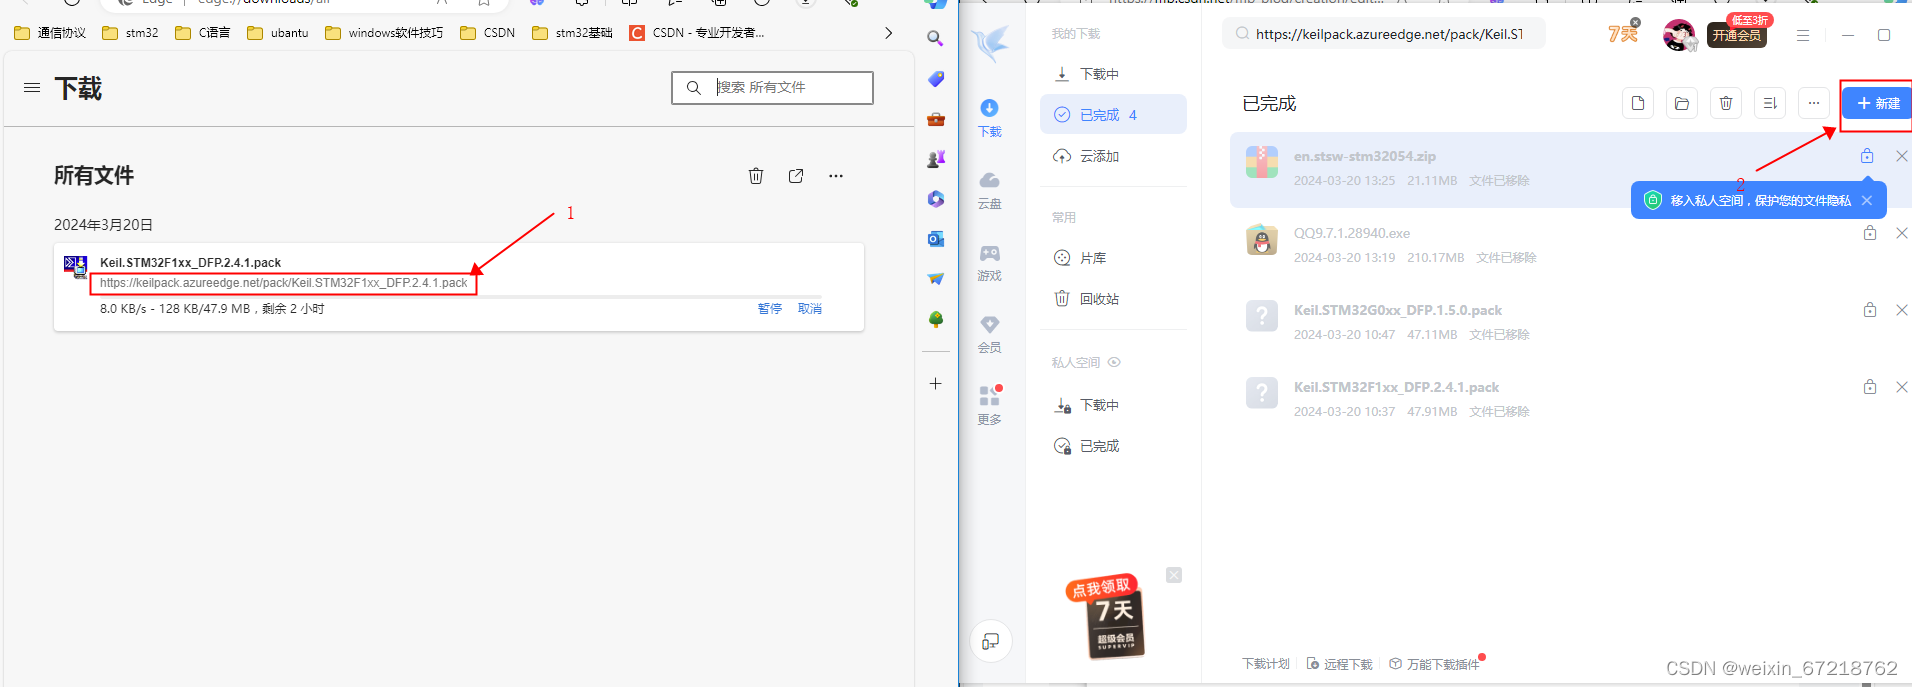Select 下载 in the Xunlei left rail
Screen dimensions: 1912x687
coord(989,118)
